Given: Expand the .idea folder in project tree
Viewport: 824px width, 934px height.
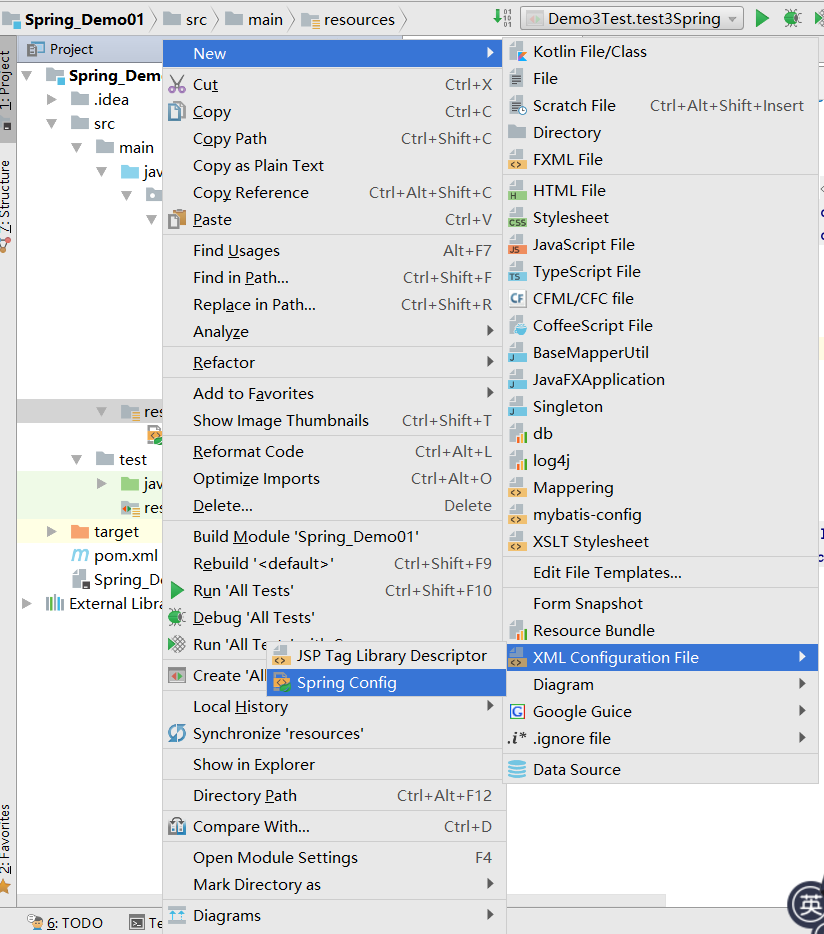Looking at the screenshot, I should (x=52, y=99).
